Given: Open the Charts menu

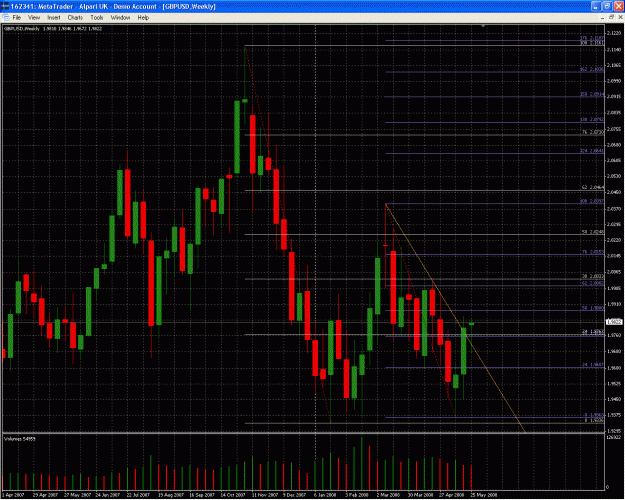Looking at the screenshot, I should point(75,18).
